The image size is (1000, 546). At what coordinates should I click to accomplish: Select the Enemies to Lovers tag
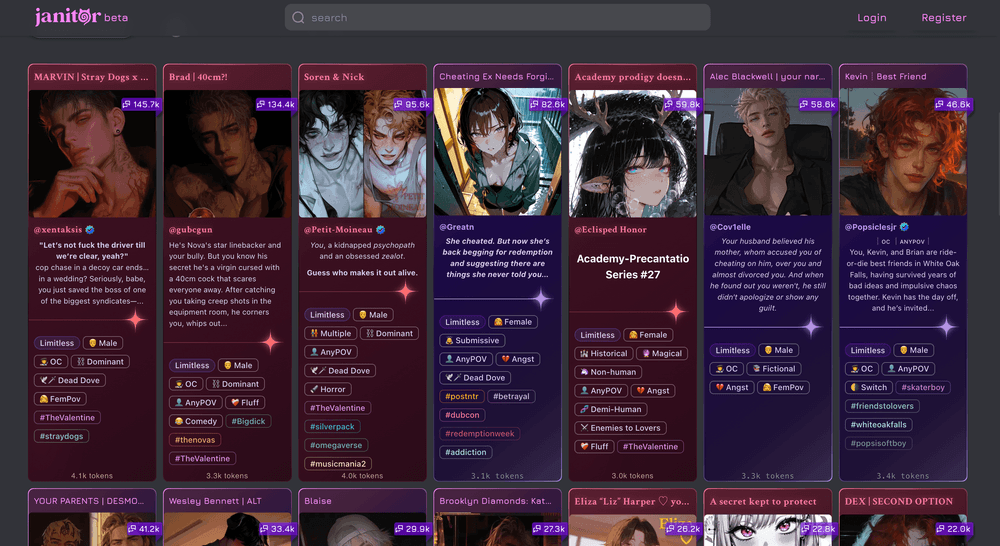click(x=620, y=428)
